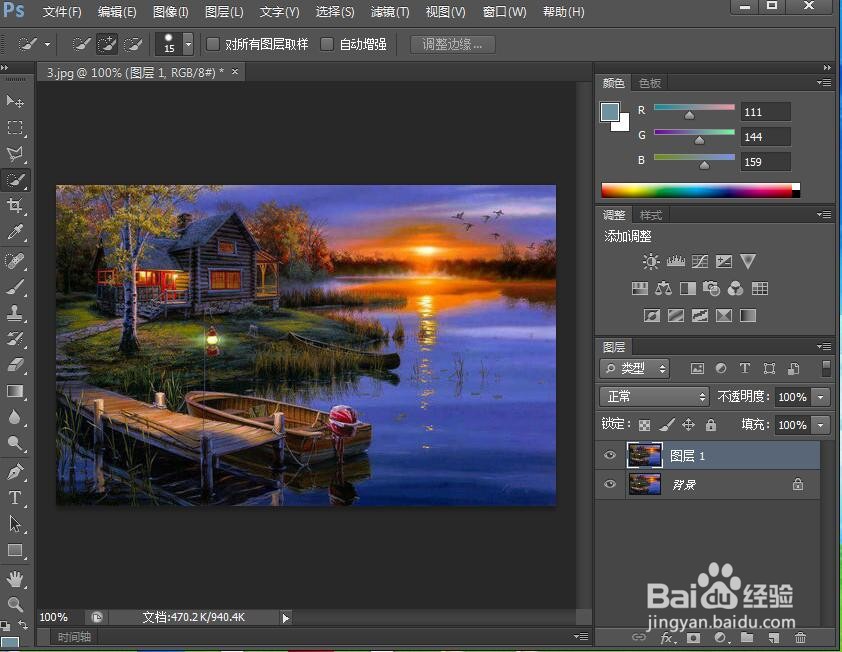Select the Hand tool
Screen dimensions: 842x652
coord(14,579)
